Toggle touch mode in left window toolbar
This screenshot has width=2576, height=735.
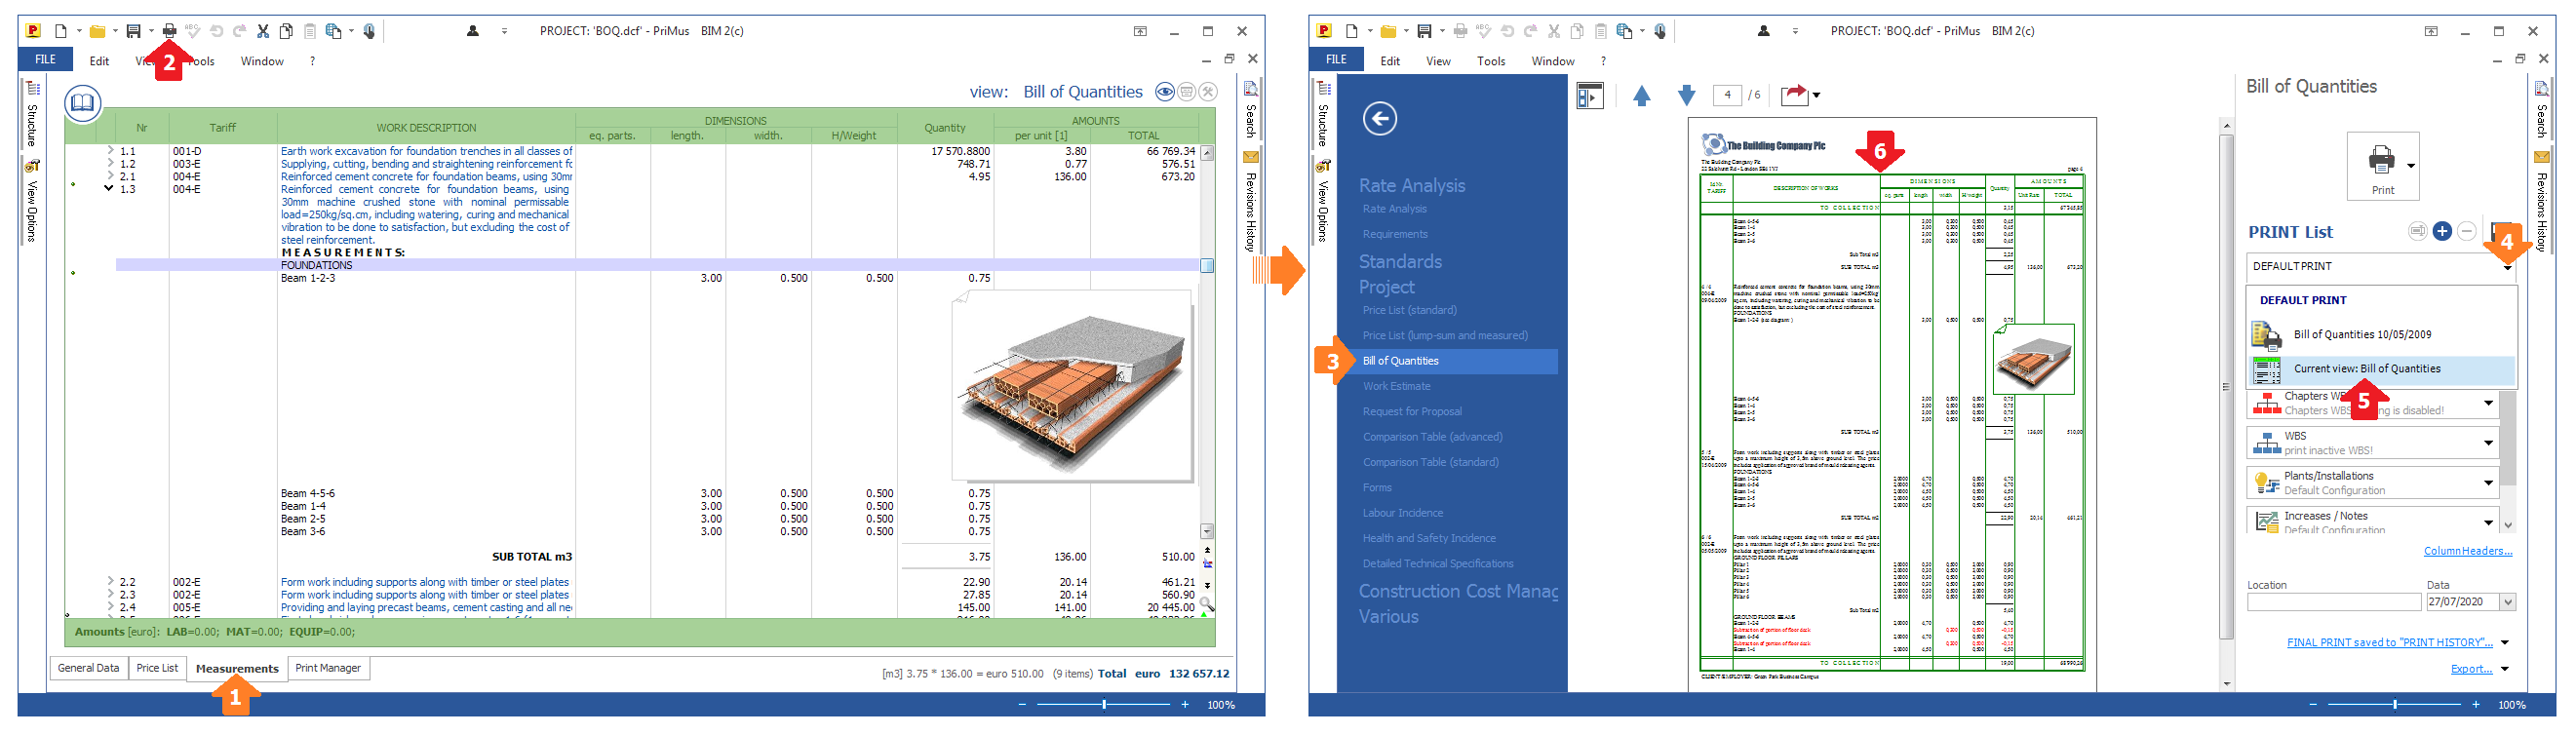tap(369, 31)
